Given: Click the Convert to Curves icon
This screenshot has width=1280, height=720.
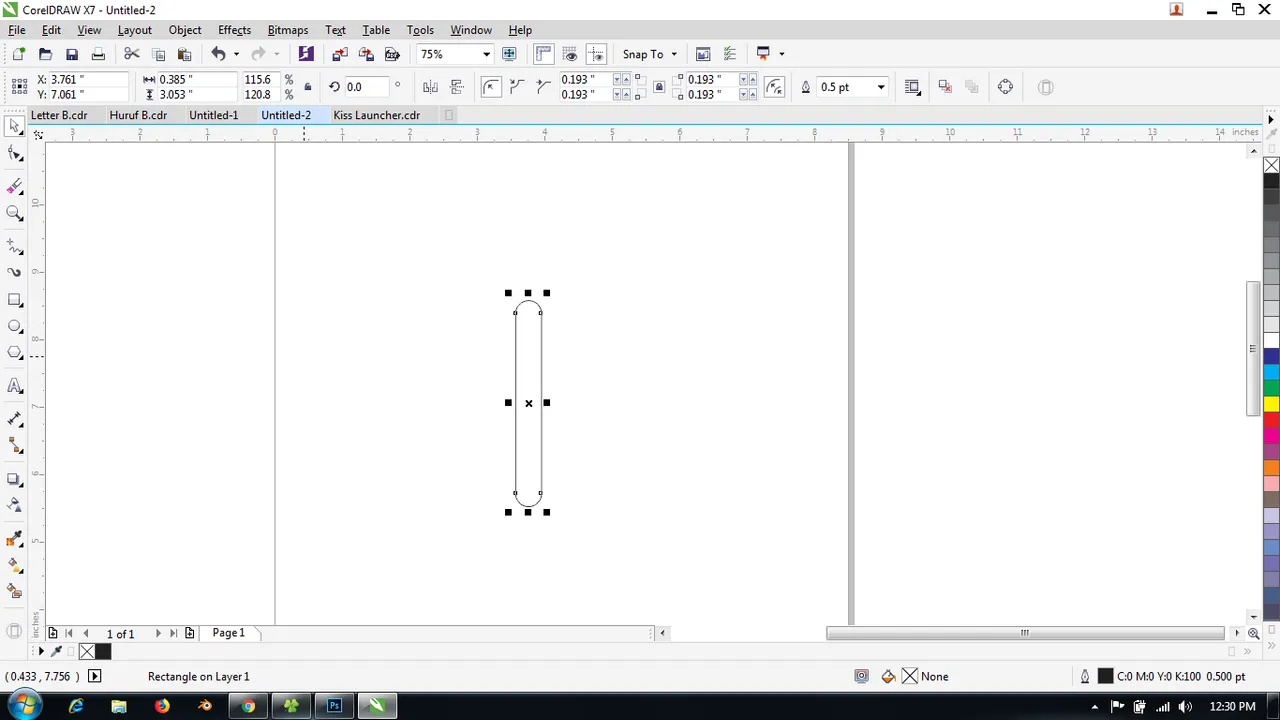Looking at the screenshot, I should [x=1005, y=87].
